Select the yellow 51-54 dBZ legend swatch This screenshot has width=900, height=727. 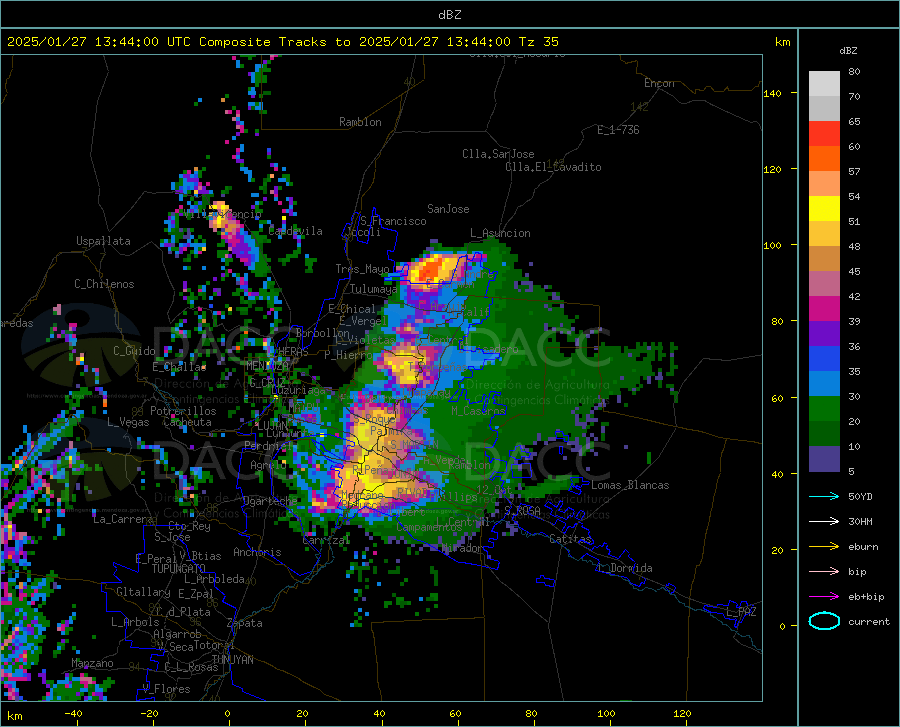point(824,209)
